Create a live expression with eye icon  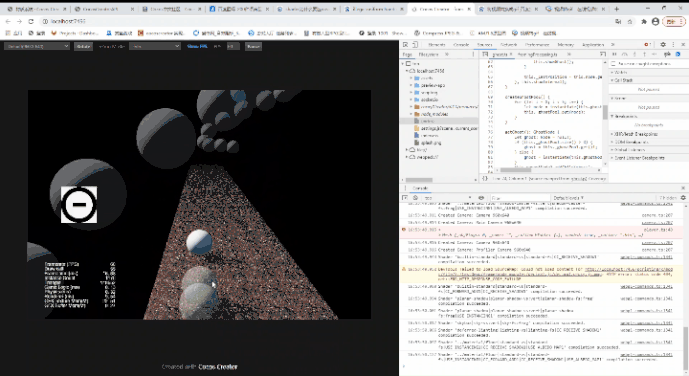pos(481,198)
